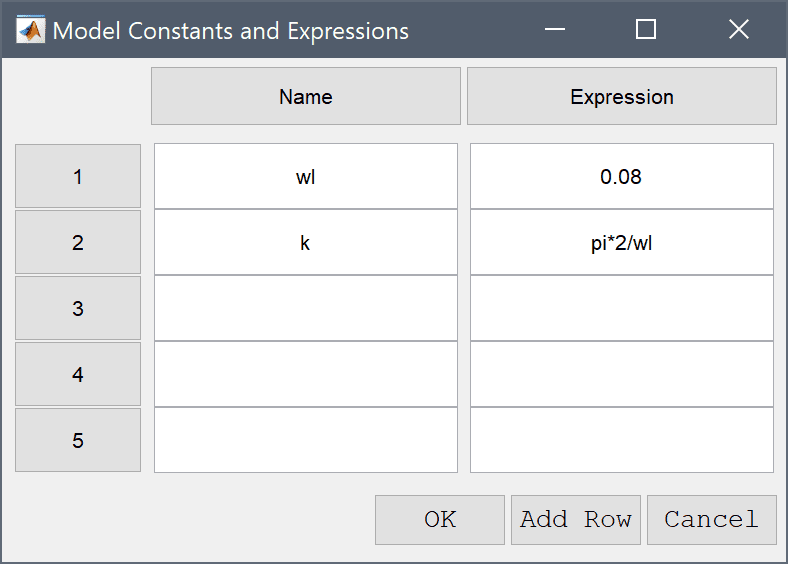Viewport: 788px width, 564px height.
Task: Select the Name column header
Action: [x=306, y=96]
